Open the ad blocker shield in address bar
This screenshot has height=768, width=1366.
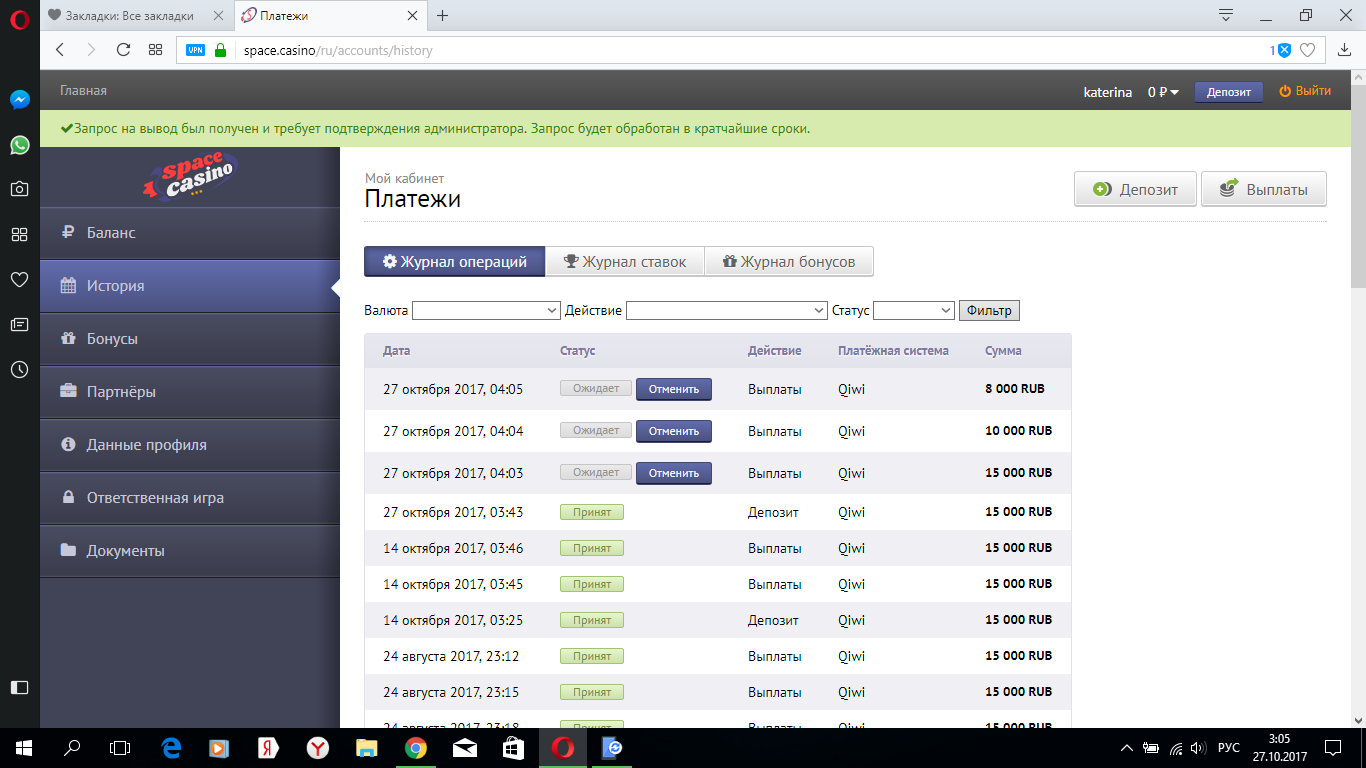pos(1283,50)
